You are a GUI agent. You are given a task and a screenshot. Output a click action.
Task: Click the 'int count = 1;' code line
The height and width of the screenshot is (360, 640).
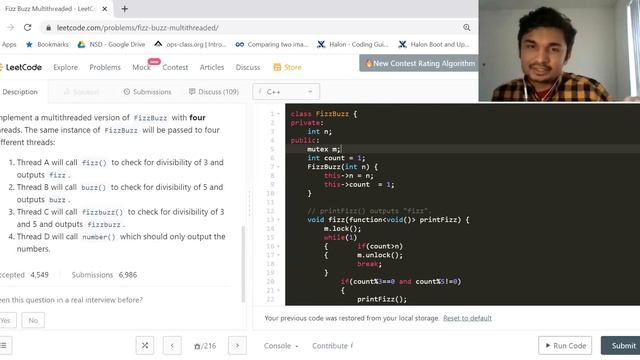tap(336, 158)
